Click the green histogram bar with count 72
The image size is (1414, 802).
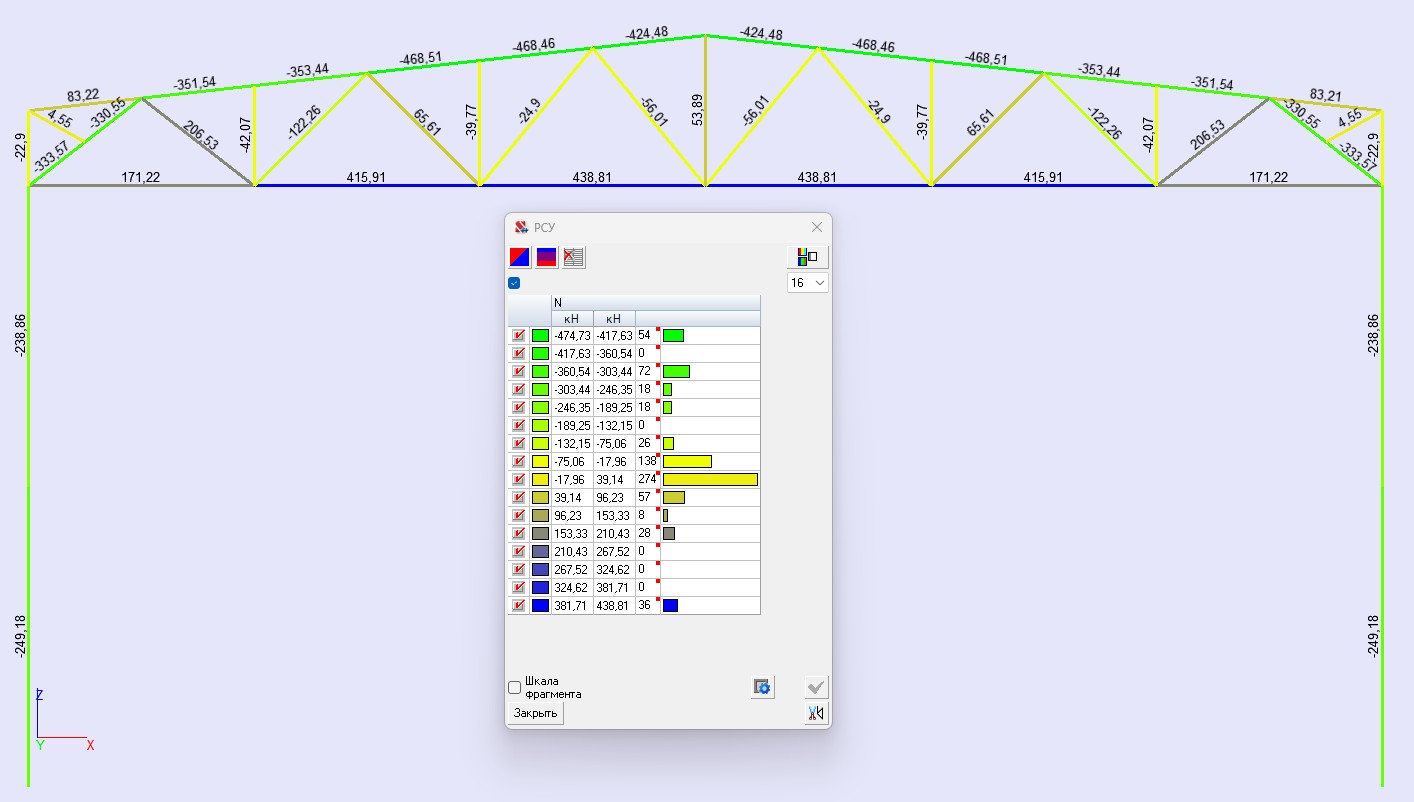point(676,372)
